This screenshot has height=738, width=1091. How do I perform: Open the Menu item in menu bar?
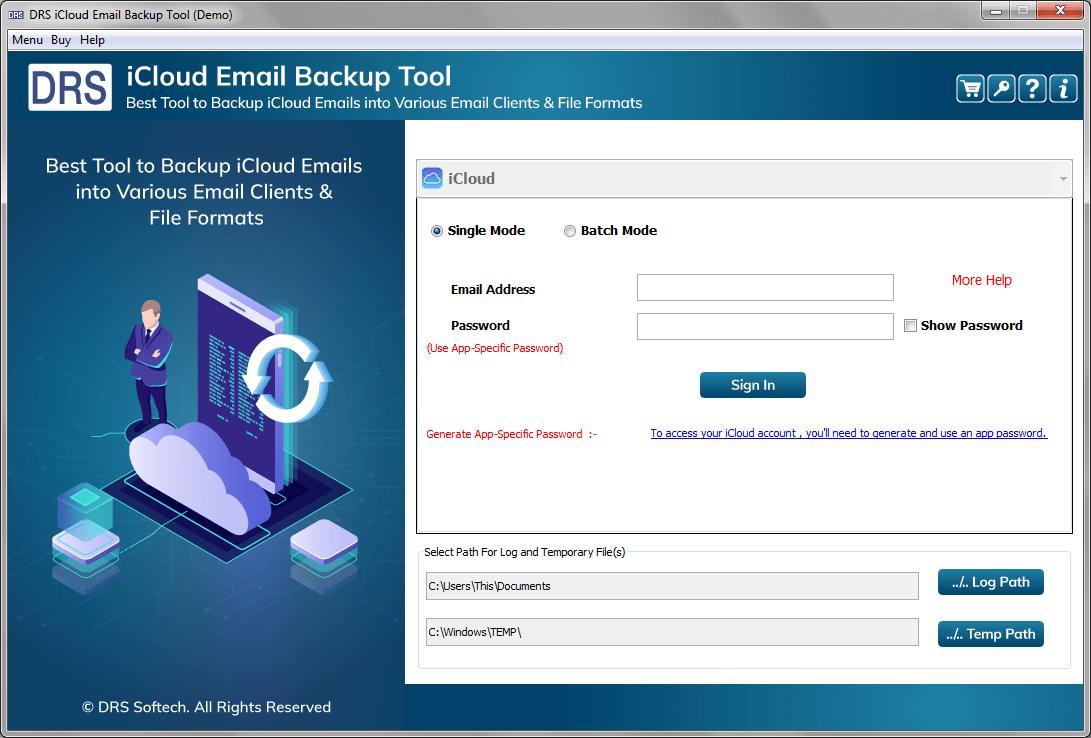27,40
